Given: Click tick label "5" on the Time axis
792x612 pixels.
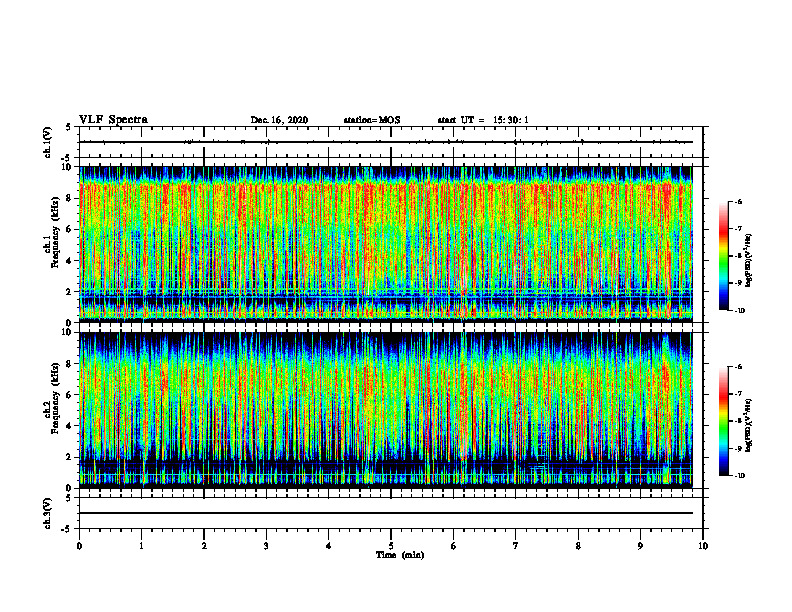Looking at the screenshot, I should point(391,546).
